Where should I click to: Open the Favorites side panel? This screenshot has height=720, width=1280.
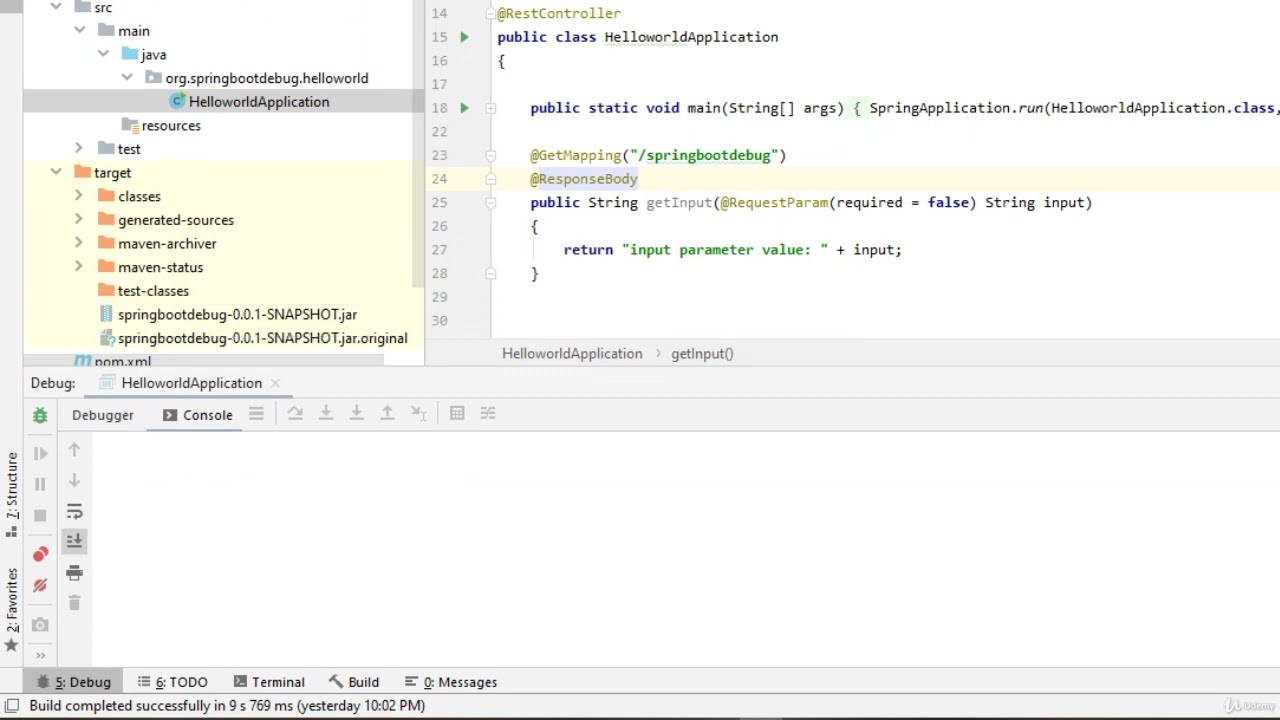(x=12, y=609)
